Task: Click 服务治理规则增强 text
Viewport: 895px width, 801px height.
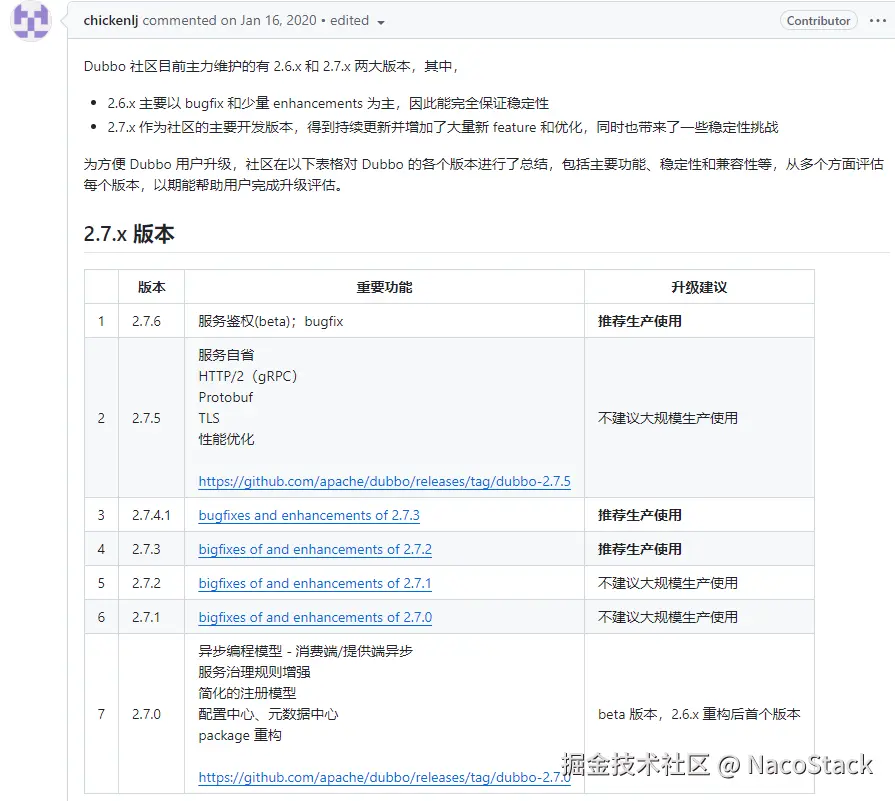Action: (254, 672)
